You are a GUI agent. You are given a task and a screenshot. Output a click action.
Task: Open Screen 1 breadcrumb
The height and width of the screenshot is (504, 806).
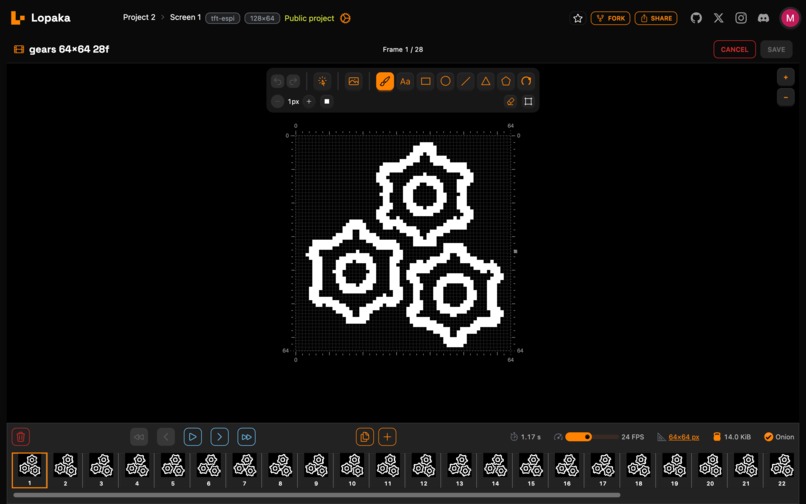click(x=185, y=17)
